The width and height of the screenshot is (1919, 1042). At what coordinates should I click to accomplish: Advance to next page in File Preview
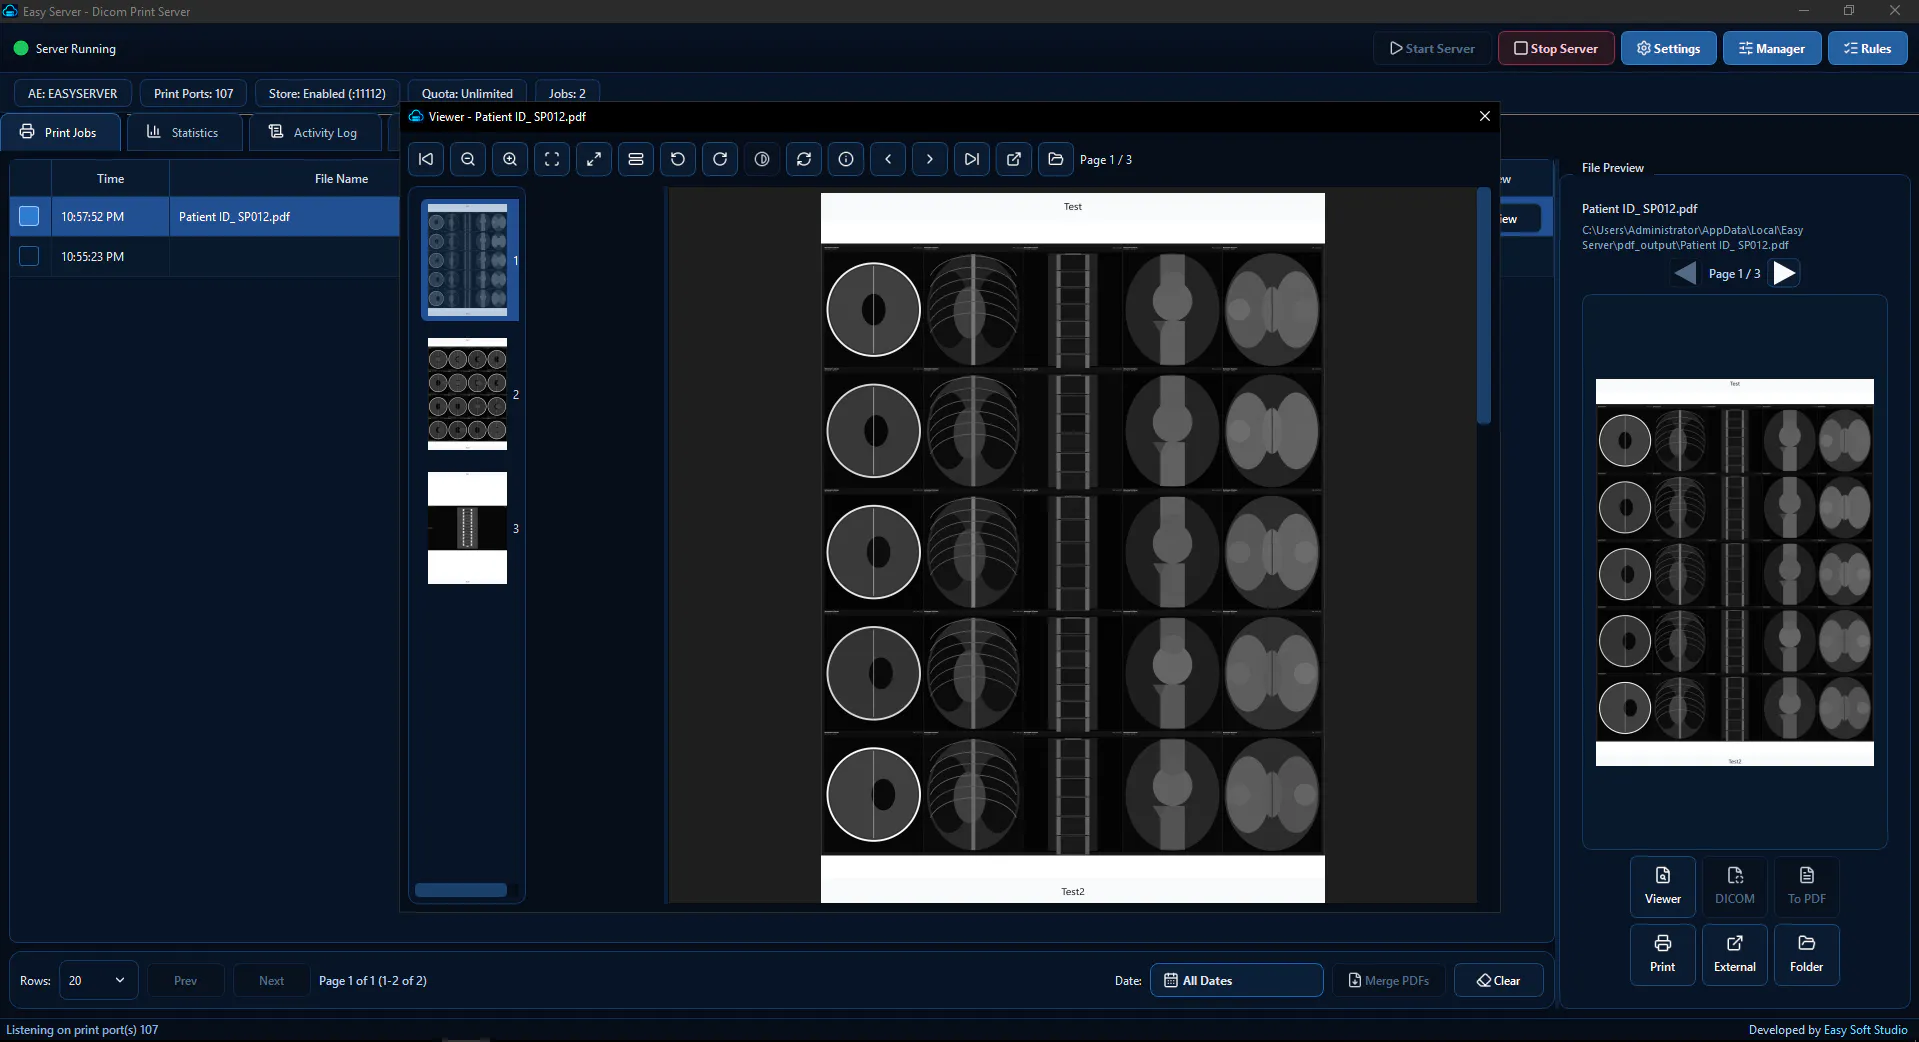click(1784, 273)
